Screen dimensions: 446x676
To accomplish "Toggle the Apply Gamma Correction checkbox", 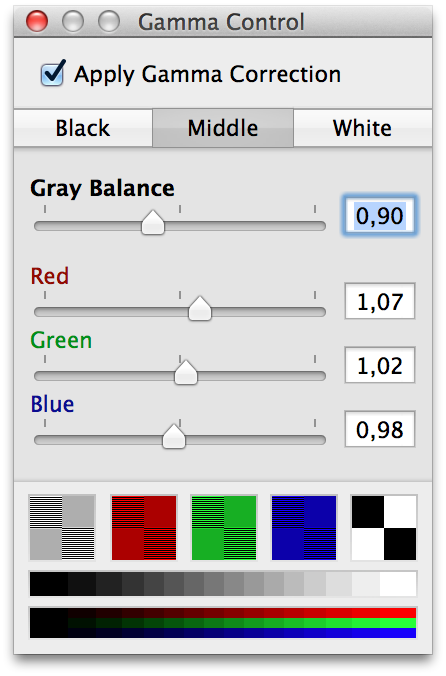I will pyautogui.click(x=53, y=73).
